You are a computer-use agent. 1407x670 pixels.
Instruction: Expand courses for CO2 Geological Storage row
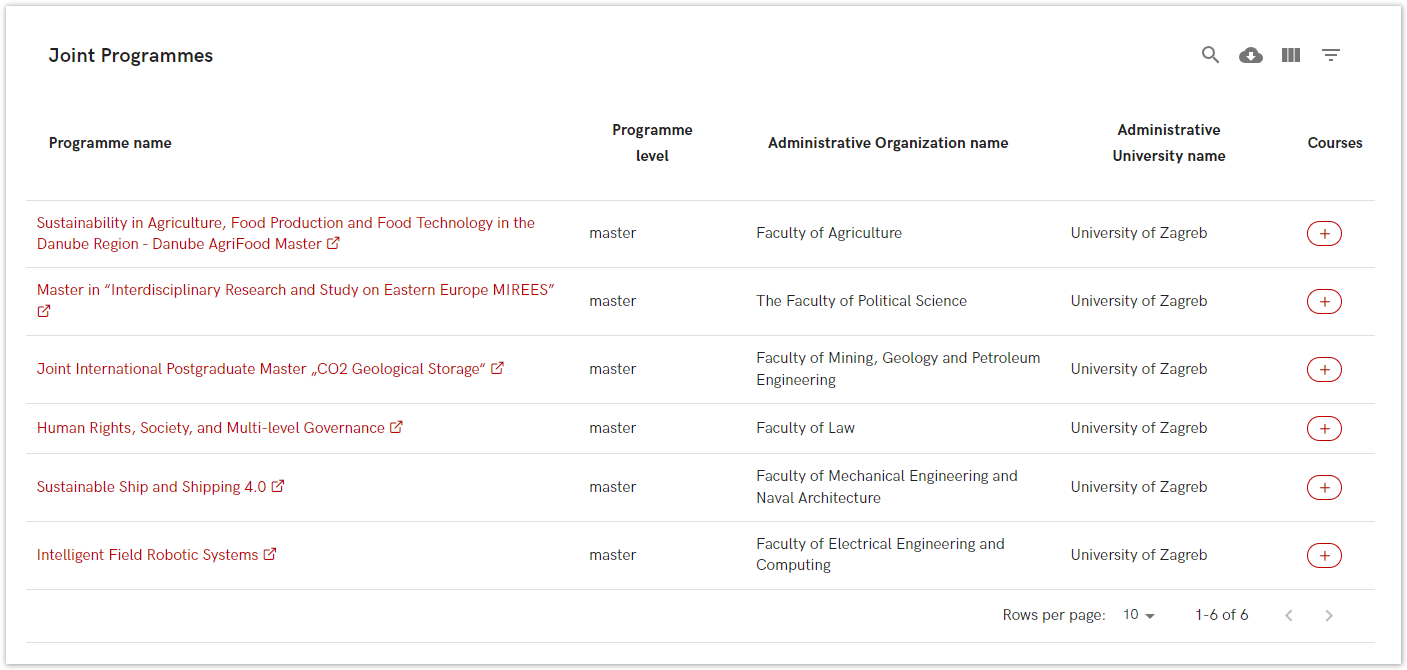(x=1324, y=370)
